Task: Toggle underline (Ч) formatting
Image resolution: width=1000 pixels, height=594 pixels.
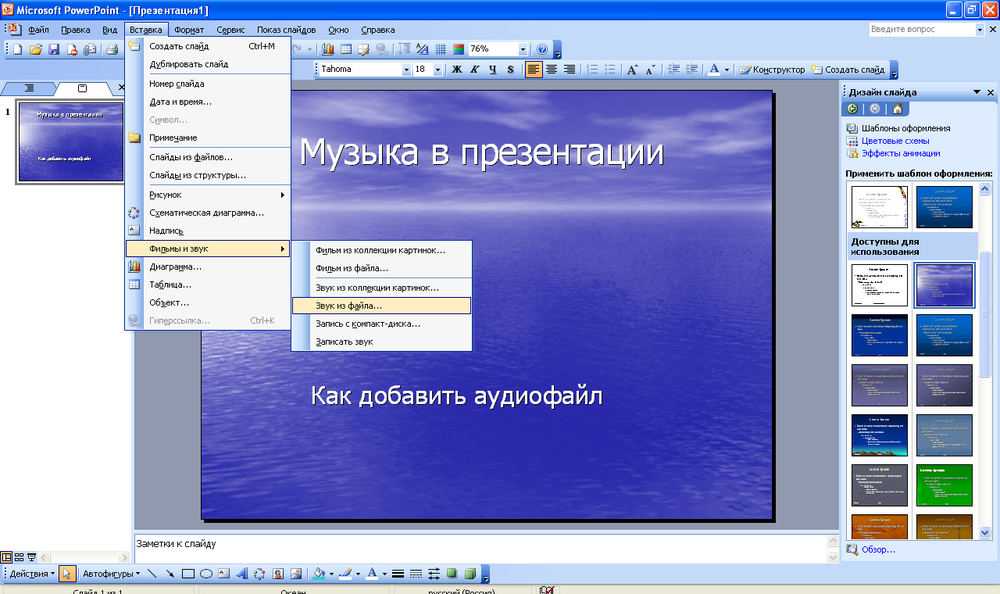Action: (492, 70)
